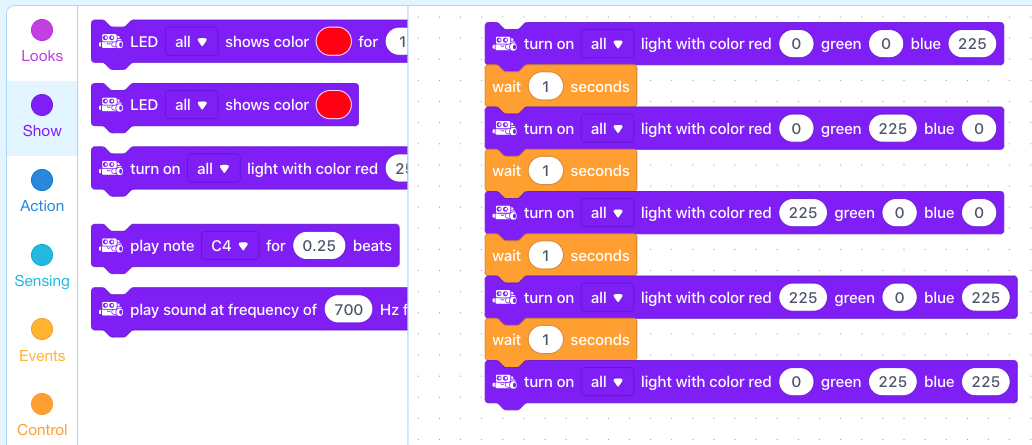Select the Events category circle icon
Image resolution: width=1032 pixels, height=445 pixels.
42,330
